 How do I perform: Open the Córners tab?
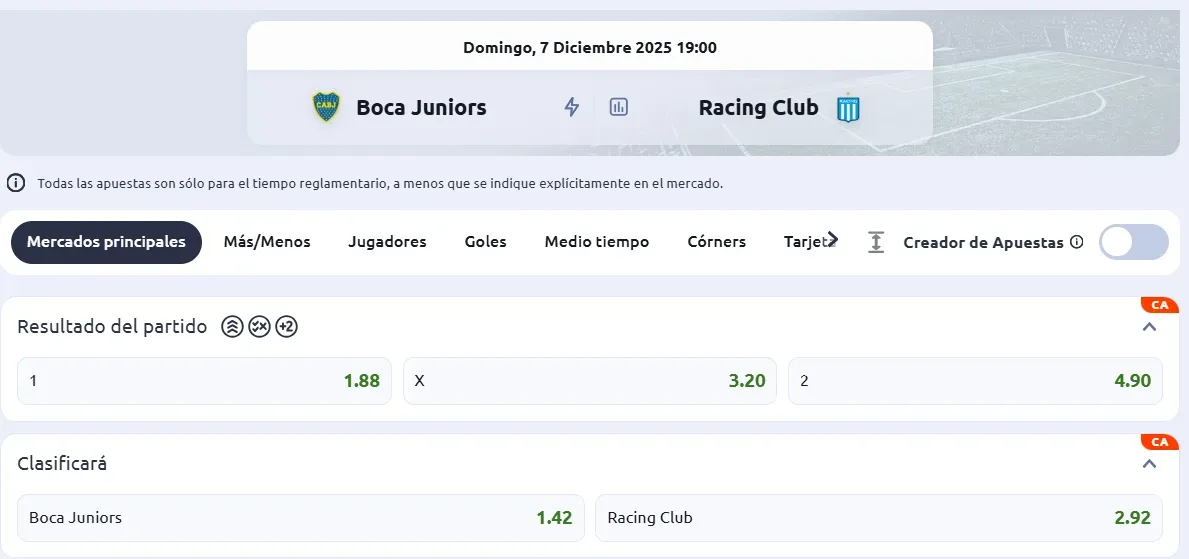pyautogui.click(x=716, y=242)
